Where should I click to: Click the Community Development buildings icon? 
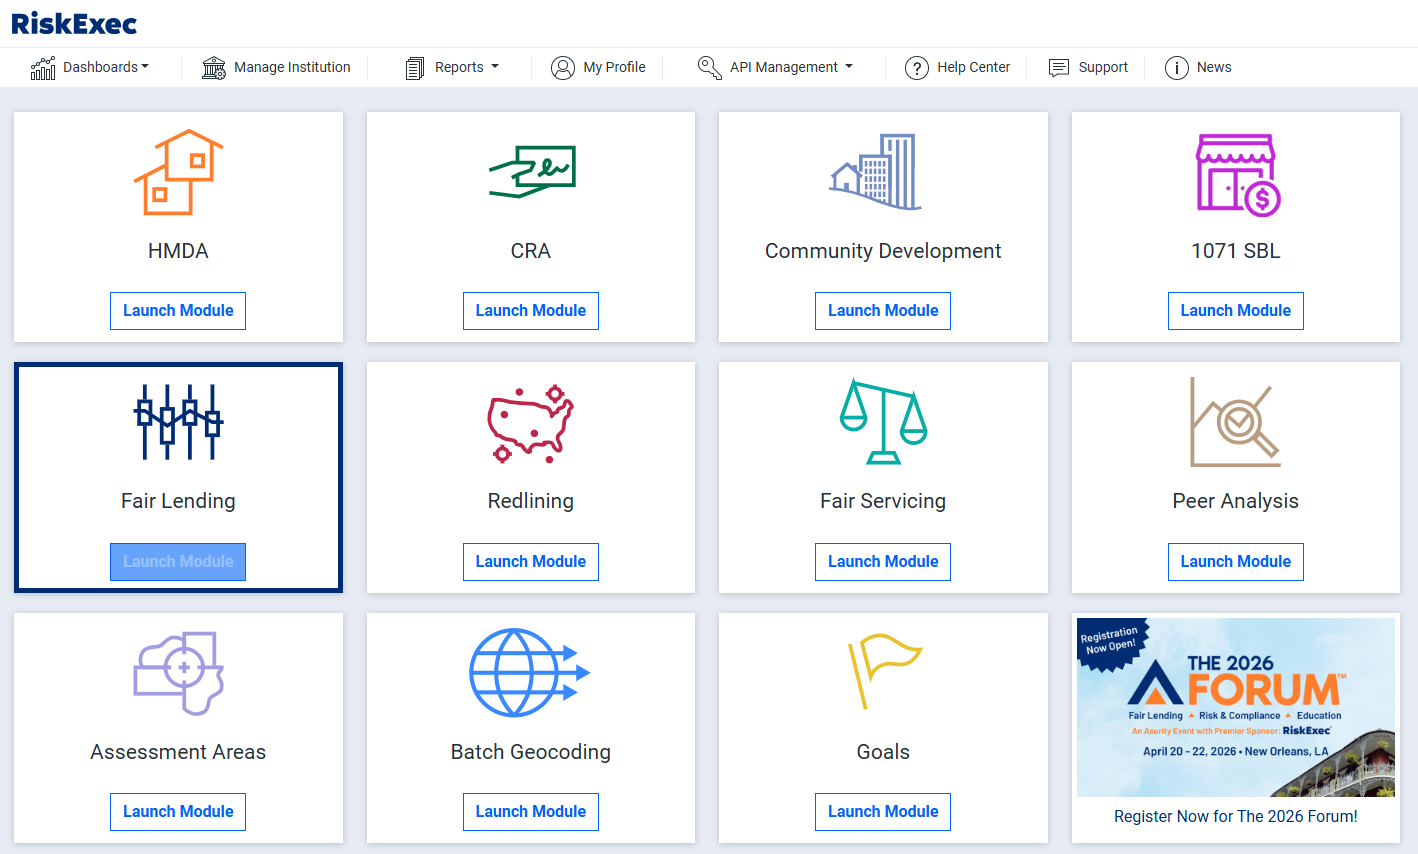pyautogui.click(x=876, y=172)
